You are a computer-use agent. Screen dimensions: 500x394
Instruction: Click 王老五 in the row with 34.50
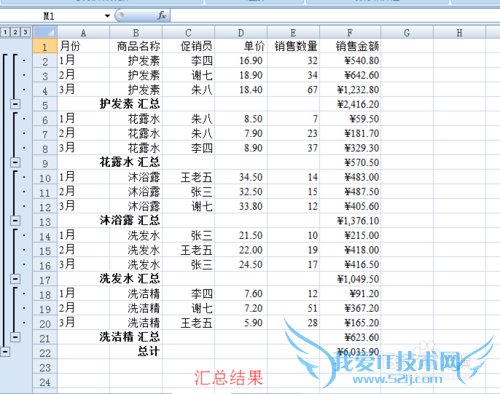click(x=188, y=177)
